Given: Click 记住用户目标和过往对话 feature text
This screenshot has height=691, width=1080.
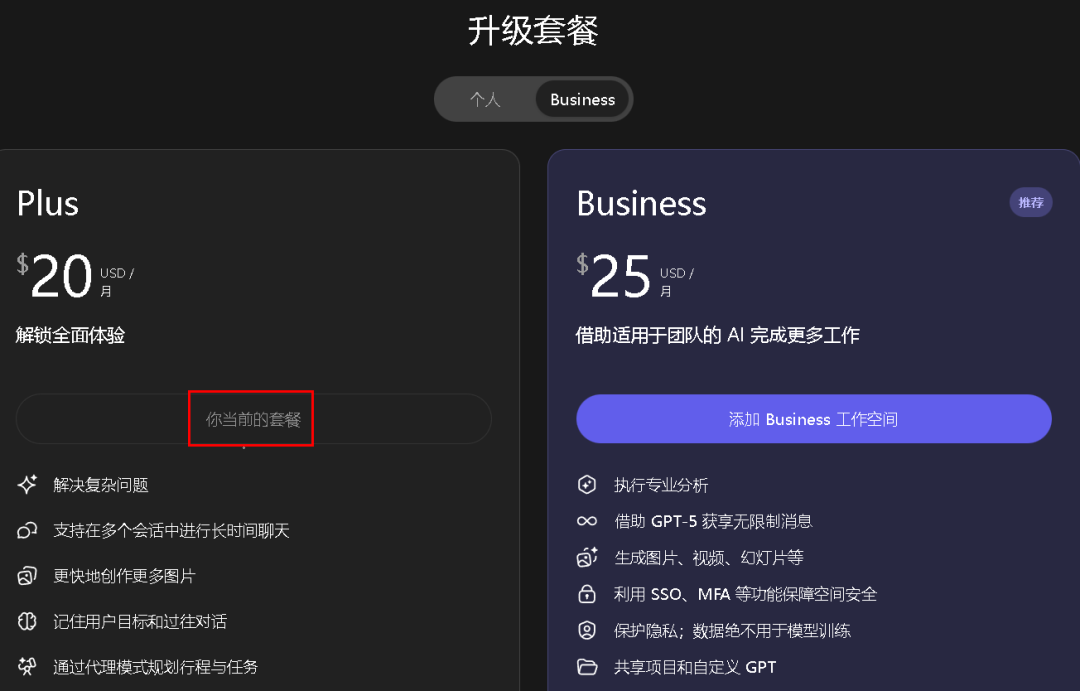Looking at the screenshot, I should pos(140,621).
